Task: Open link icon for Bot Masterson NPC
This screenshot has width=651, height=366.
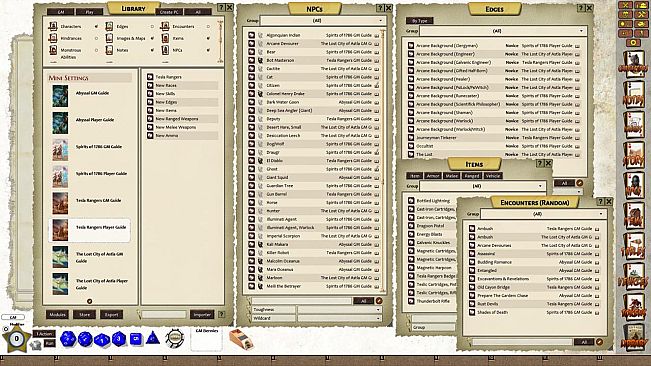Action: click(x=252, y=60)
